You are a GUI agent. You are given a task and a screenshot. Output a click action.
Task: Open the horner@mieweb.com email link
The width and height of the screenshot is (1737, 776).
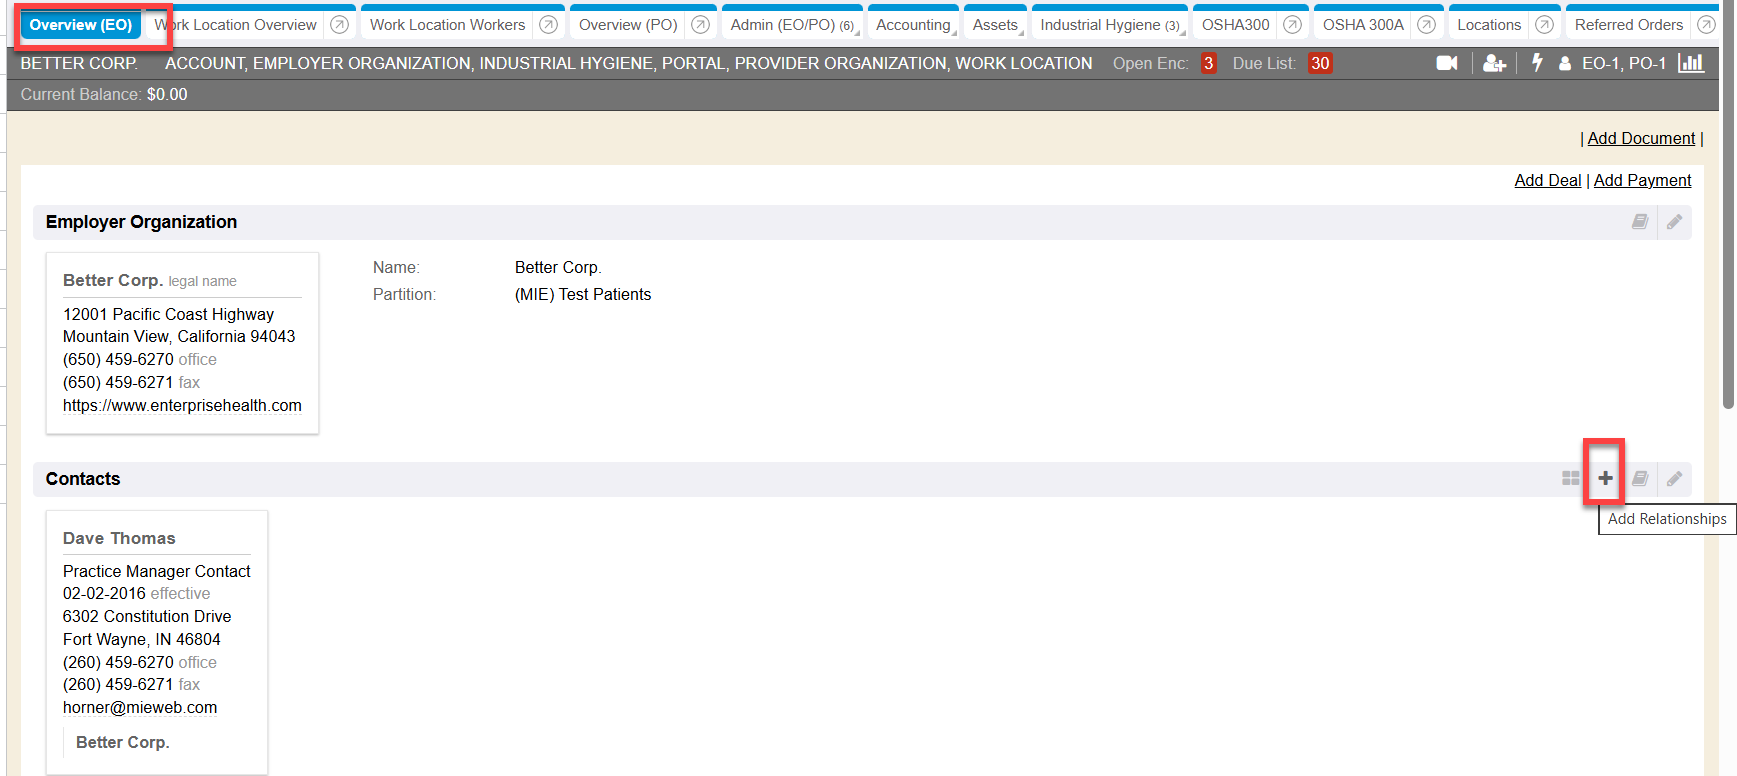(140, 708)
